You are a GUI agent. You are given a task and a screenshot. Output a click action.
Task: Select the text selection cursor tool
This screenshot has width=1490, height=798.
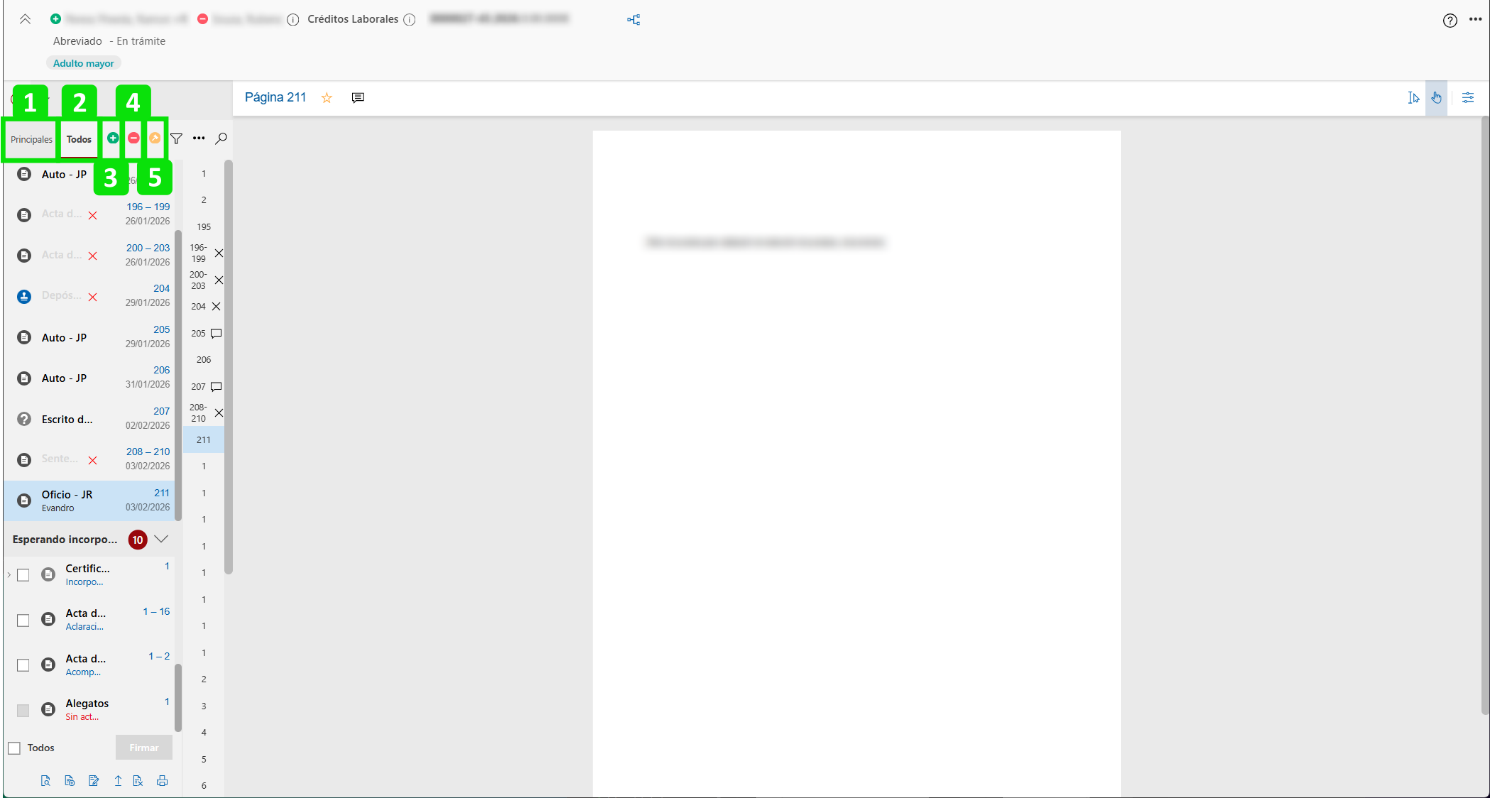[x=1413, y=98]
